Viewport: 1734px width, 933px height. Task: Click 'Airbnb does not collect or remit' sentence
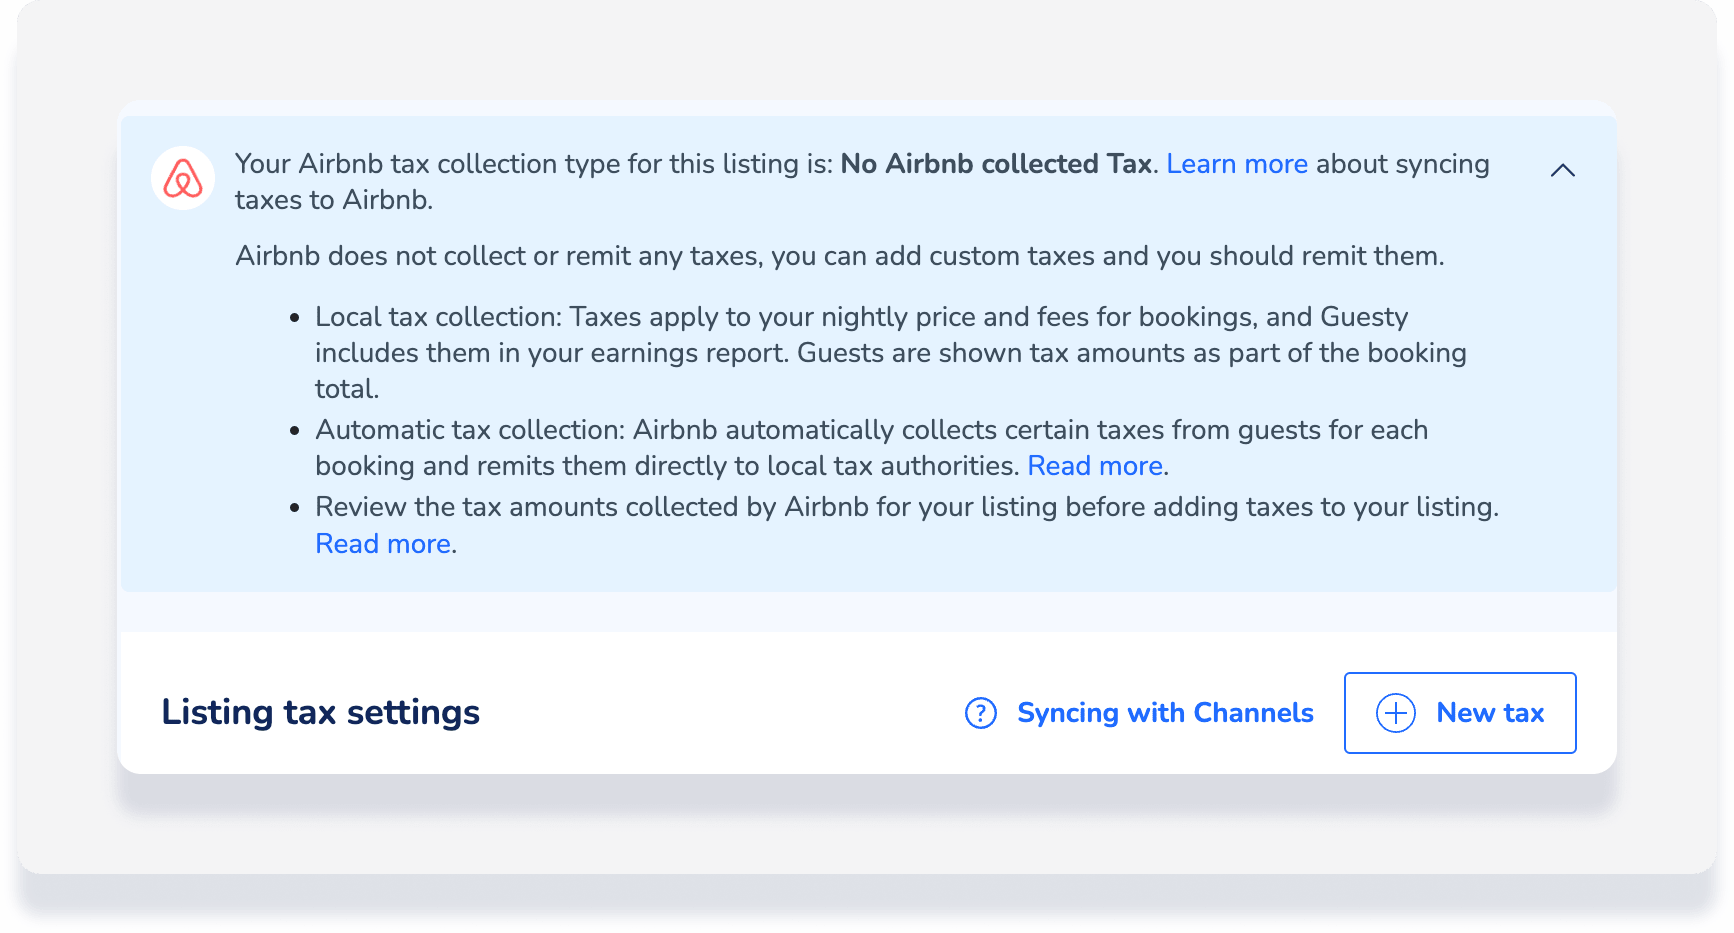point(840,256)
